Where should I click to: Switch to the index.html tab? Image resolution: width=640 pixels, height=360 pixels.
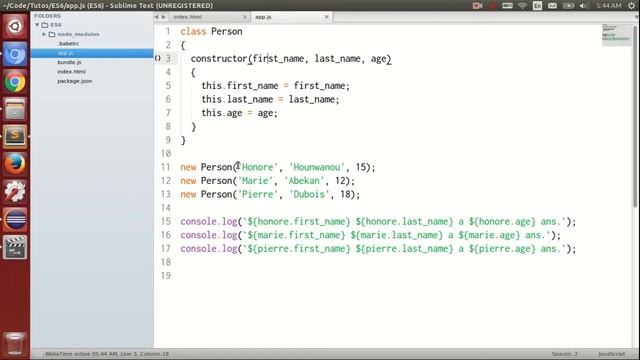click(x=209, y=17)
